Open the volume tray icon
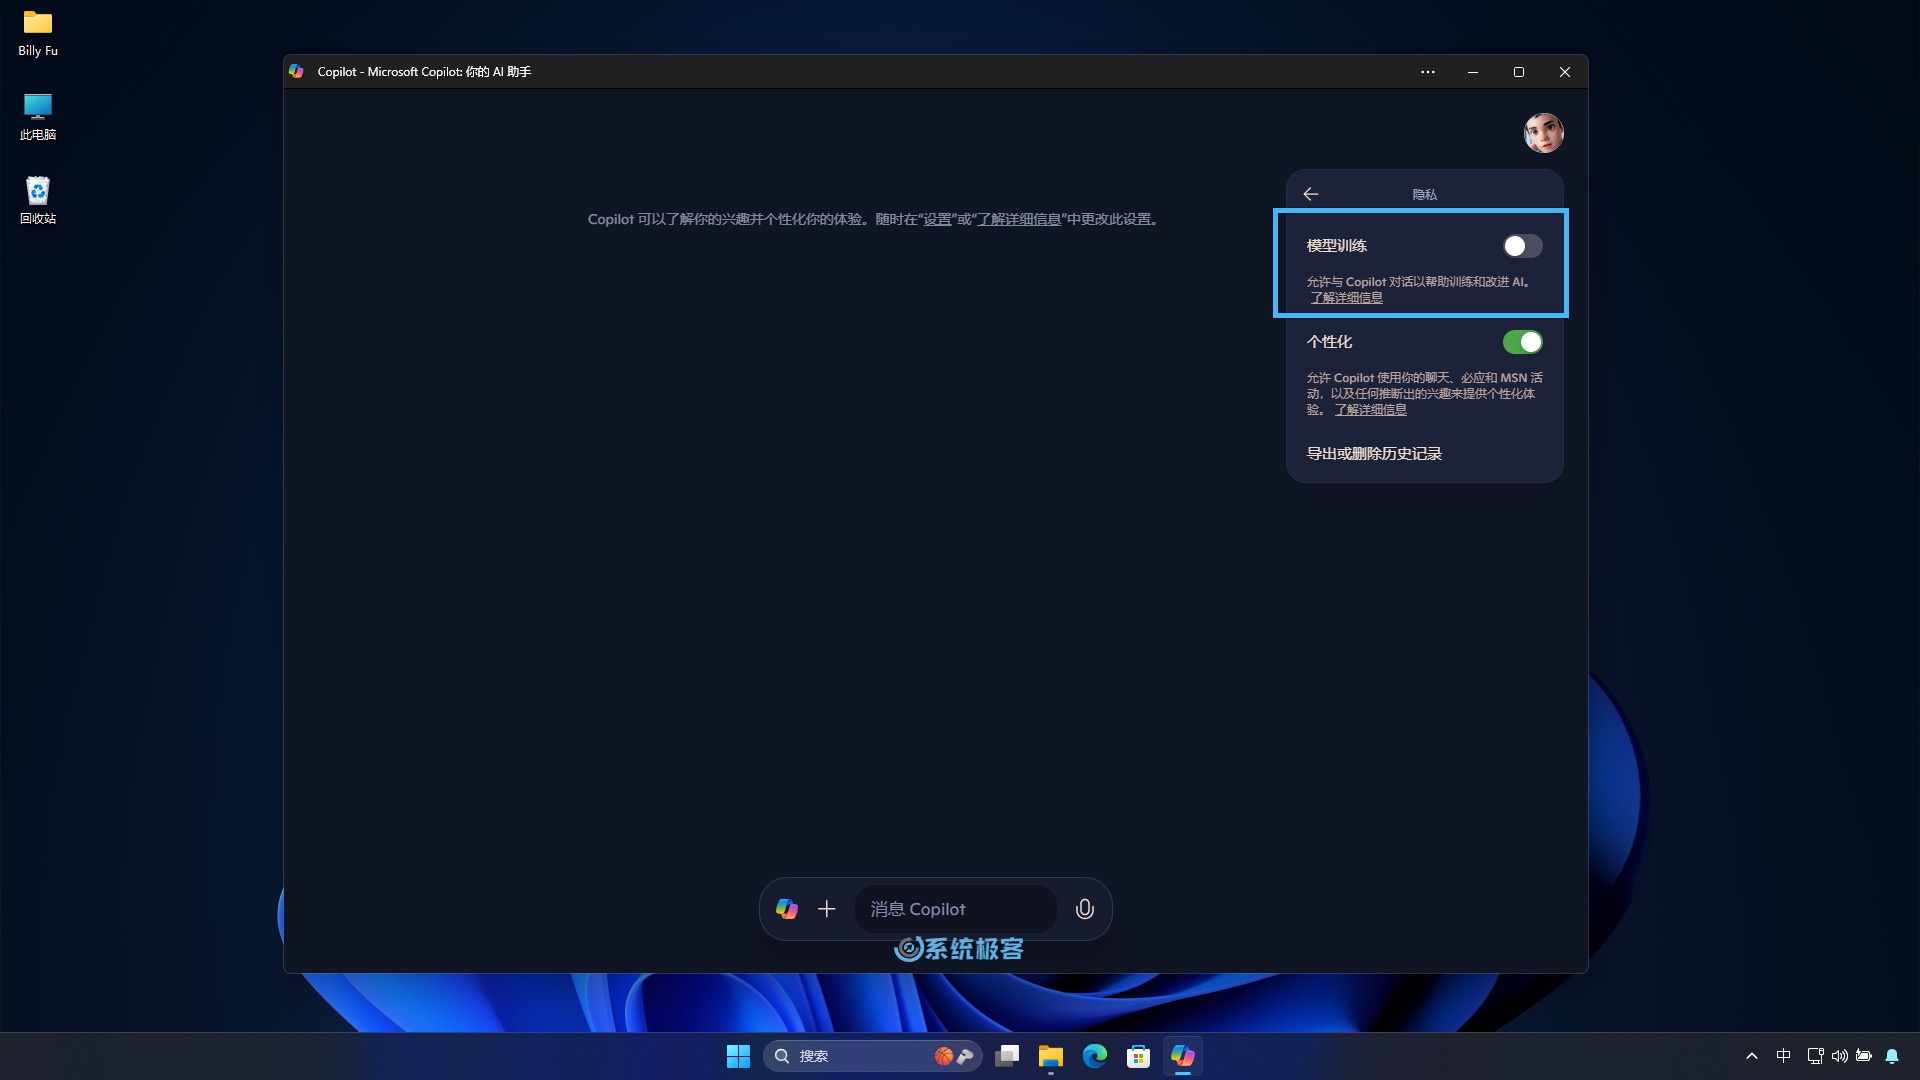 pyautogui.click(x=1839, y=1056)
